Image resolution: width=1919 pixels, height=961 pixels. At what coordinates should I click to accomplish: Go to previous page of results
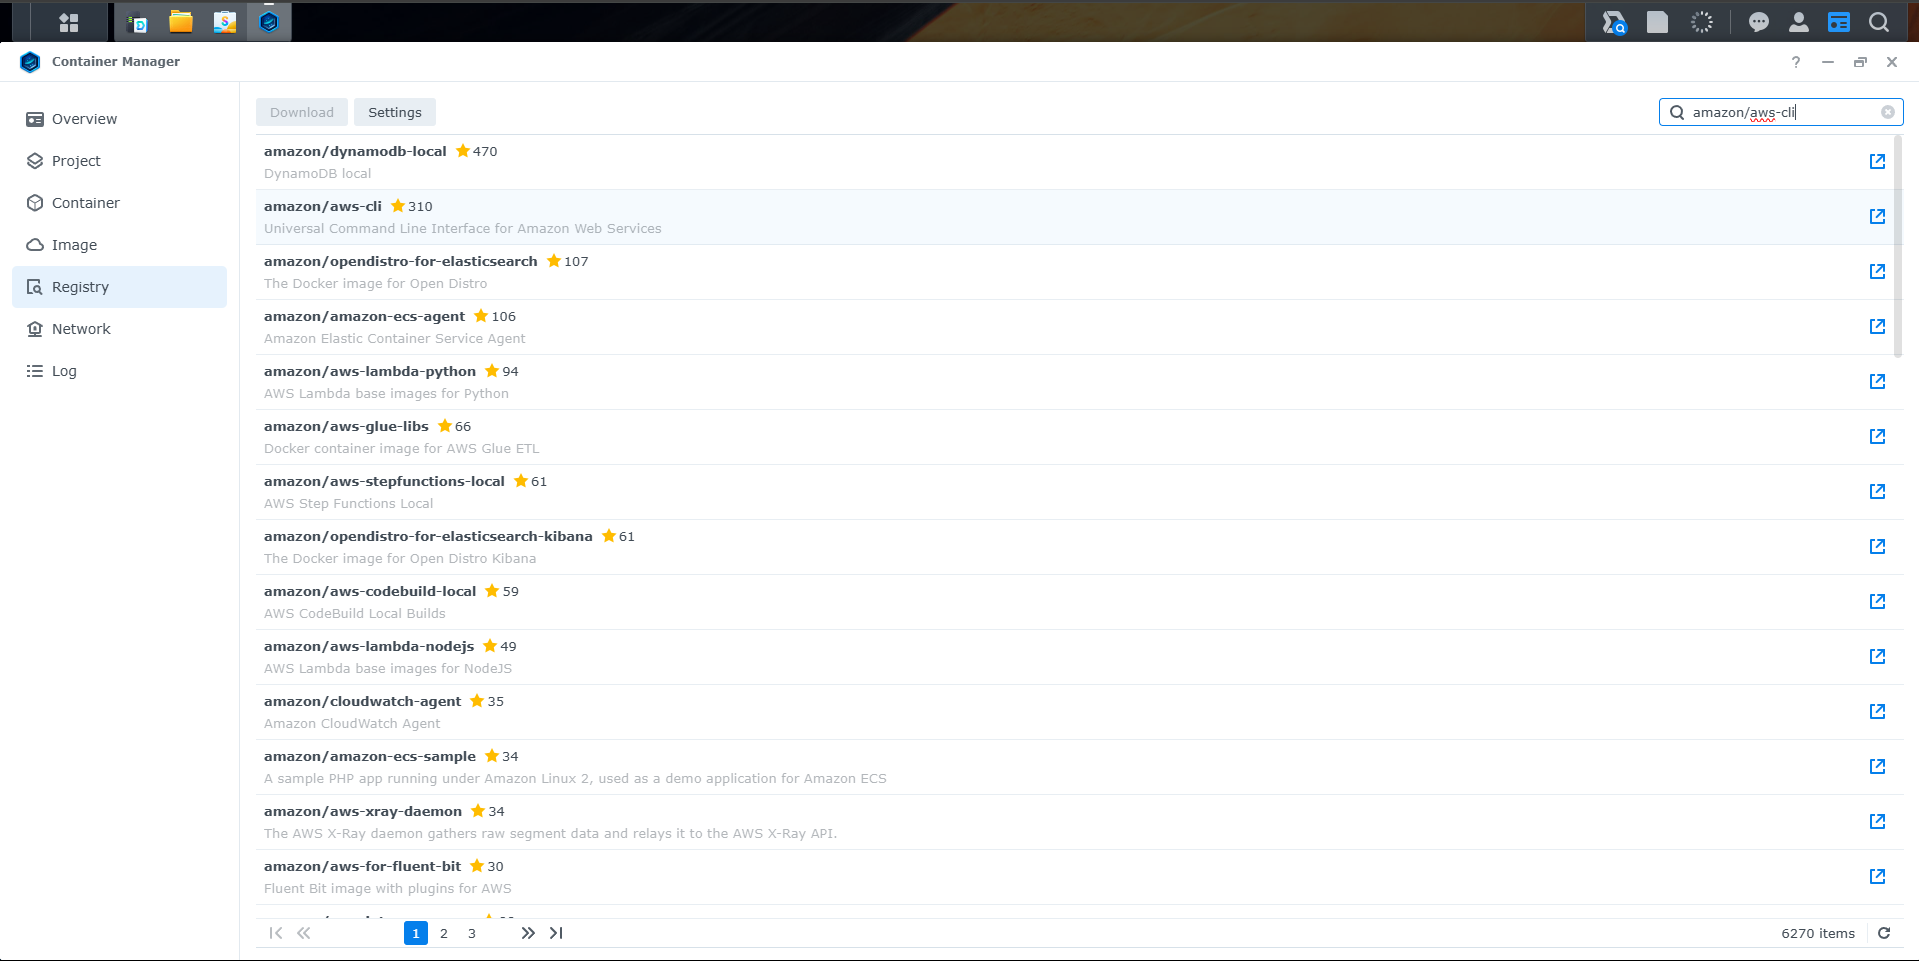point(304,933)
